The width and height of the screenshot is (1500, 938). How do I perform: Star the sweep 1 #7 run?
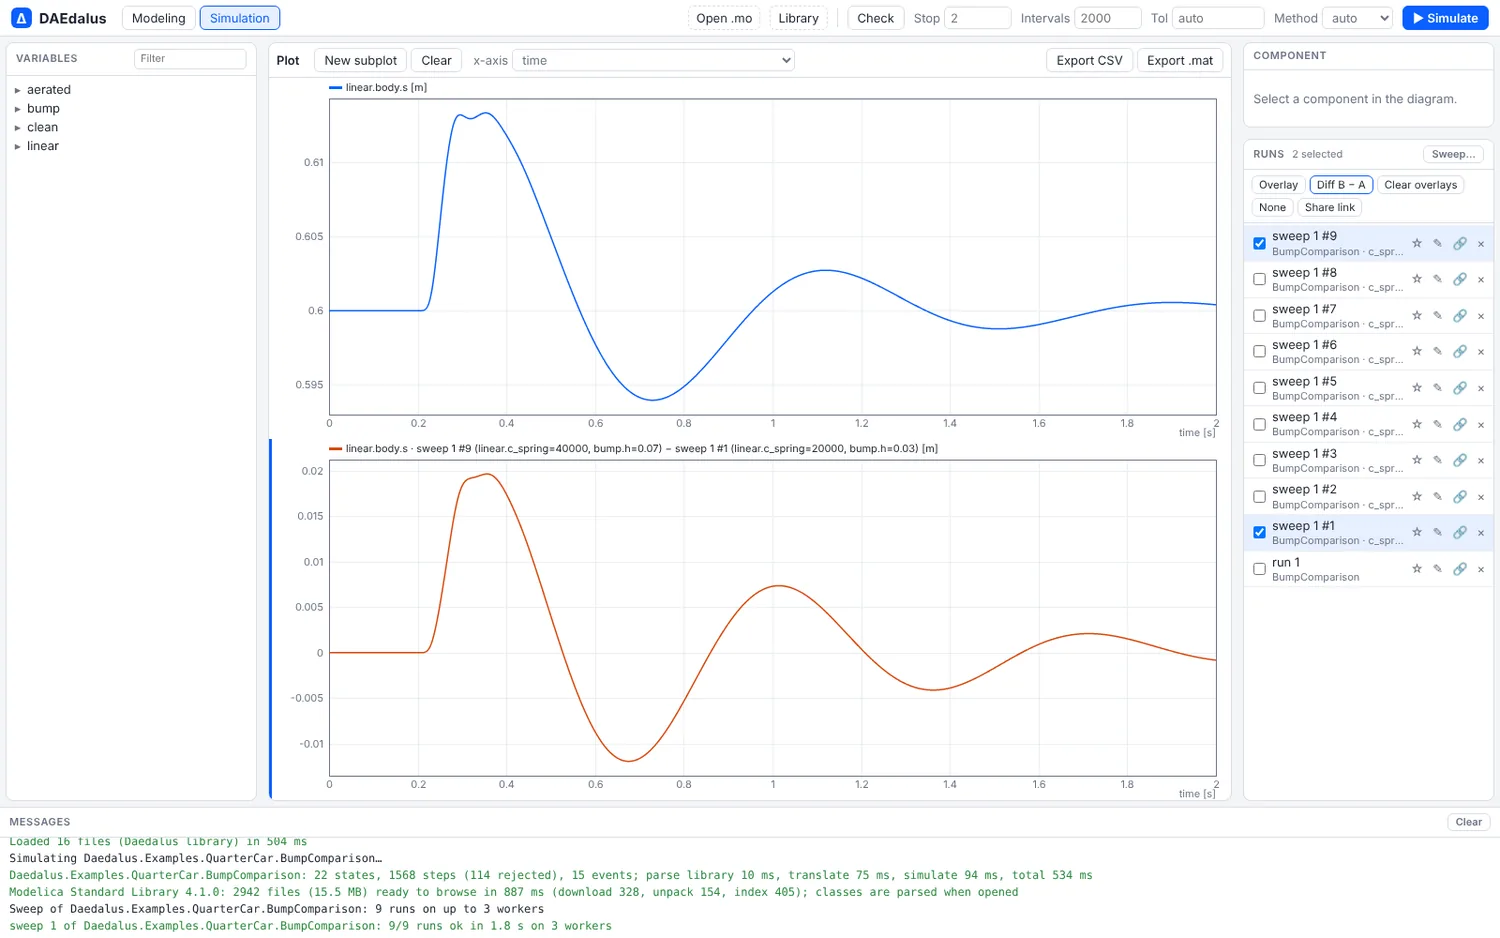[x=1417, y=316]
